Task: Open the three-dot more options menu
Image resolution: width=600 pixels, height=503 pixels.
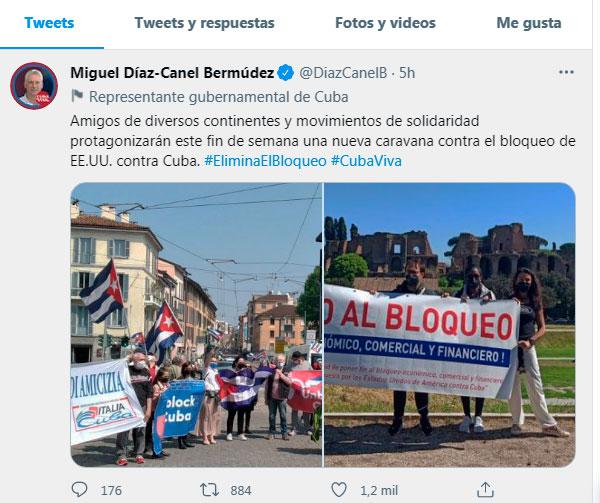Action: click(x=566, y=72)
